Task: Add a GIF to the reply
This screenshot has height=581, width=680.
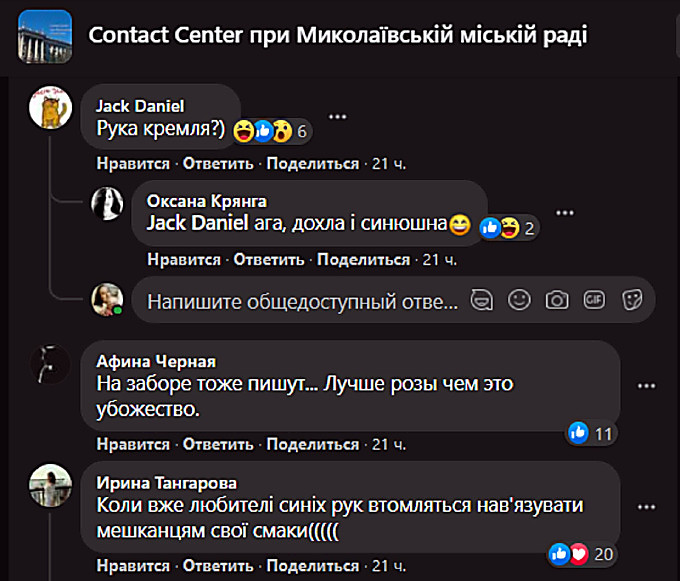Action: pyautogui.click(x=594, y=299)
